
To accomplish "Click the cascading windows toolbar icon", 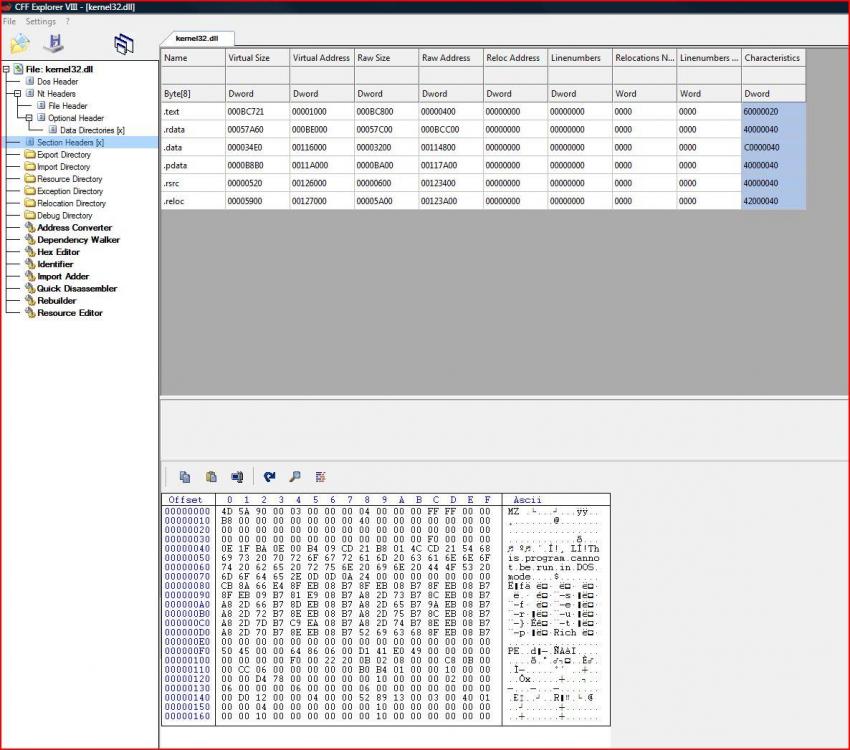I will [x=123, y=44].
